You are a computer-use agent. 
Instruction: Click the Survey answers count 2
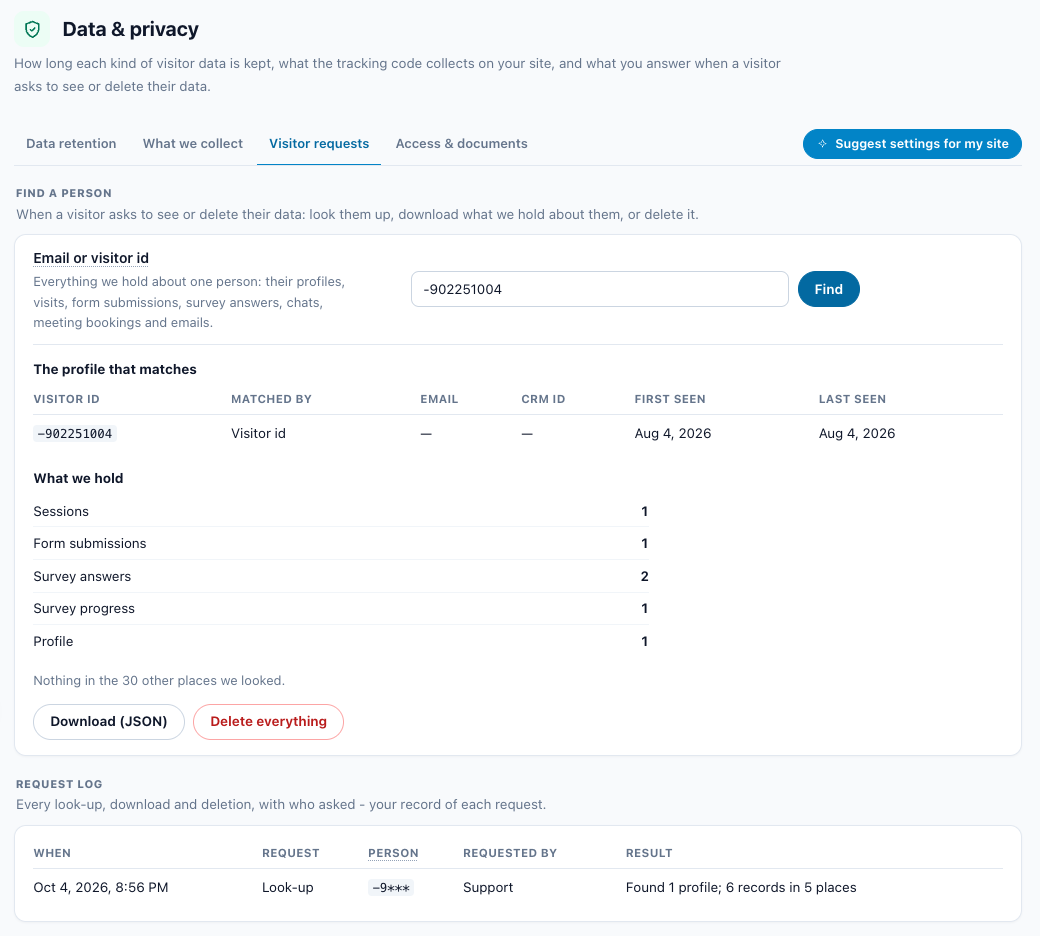coord(645,576)
